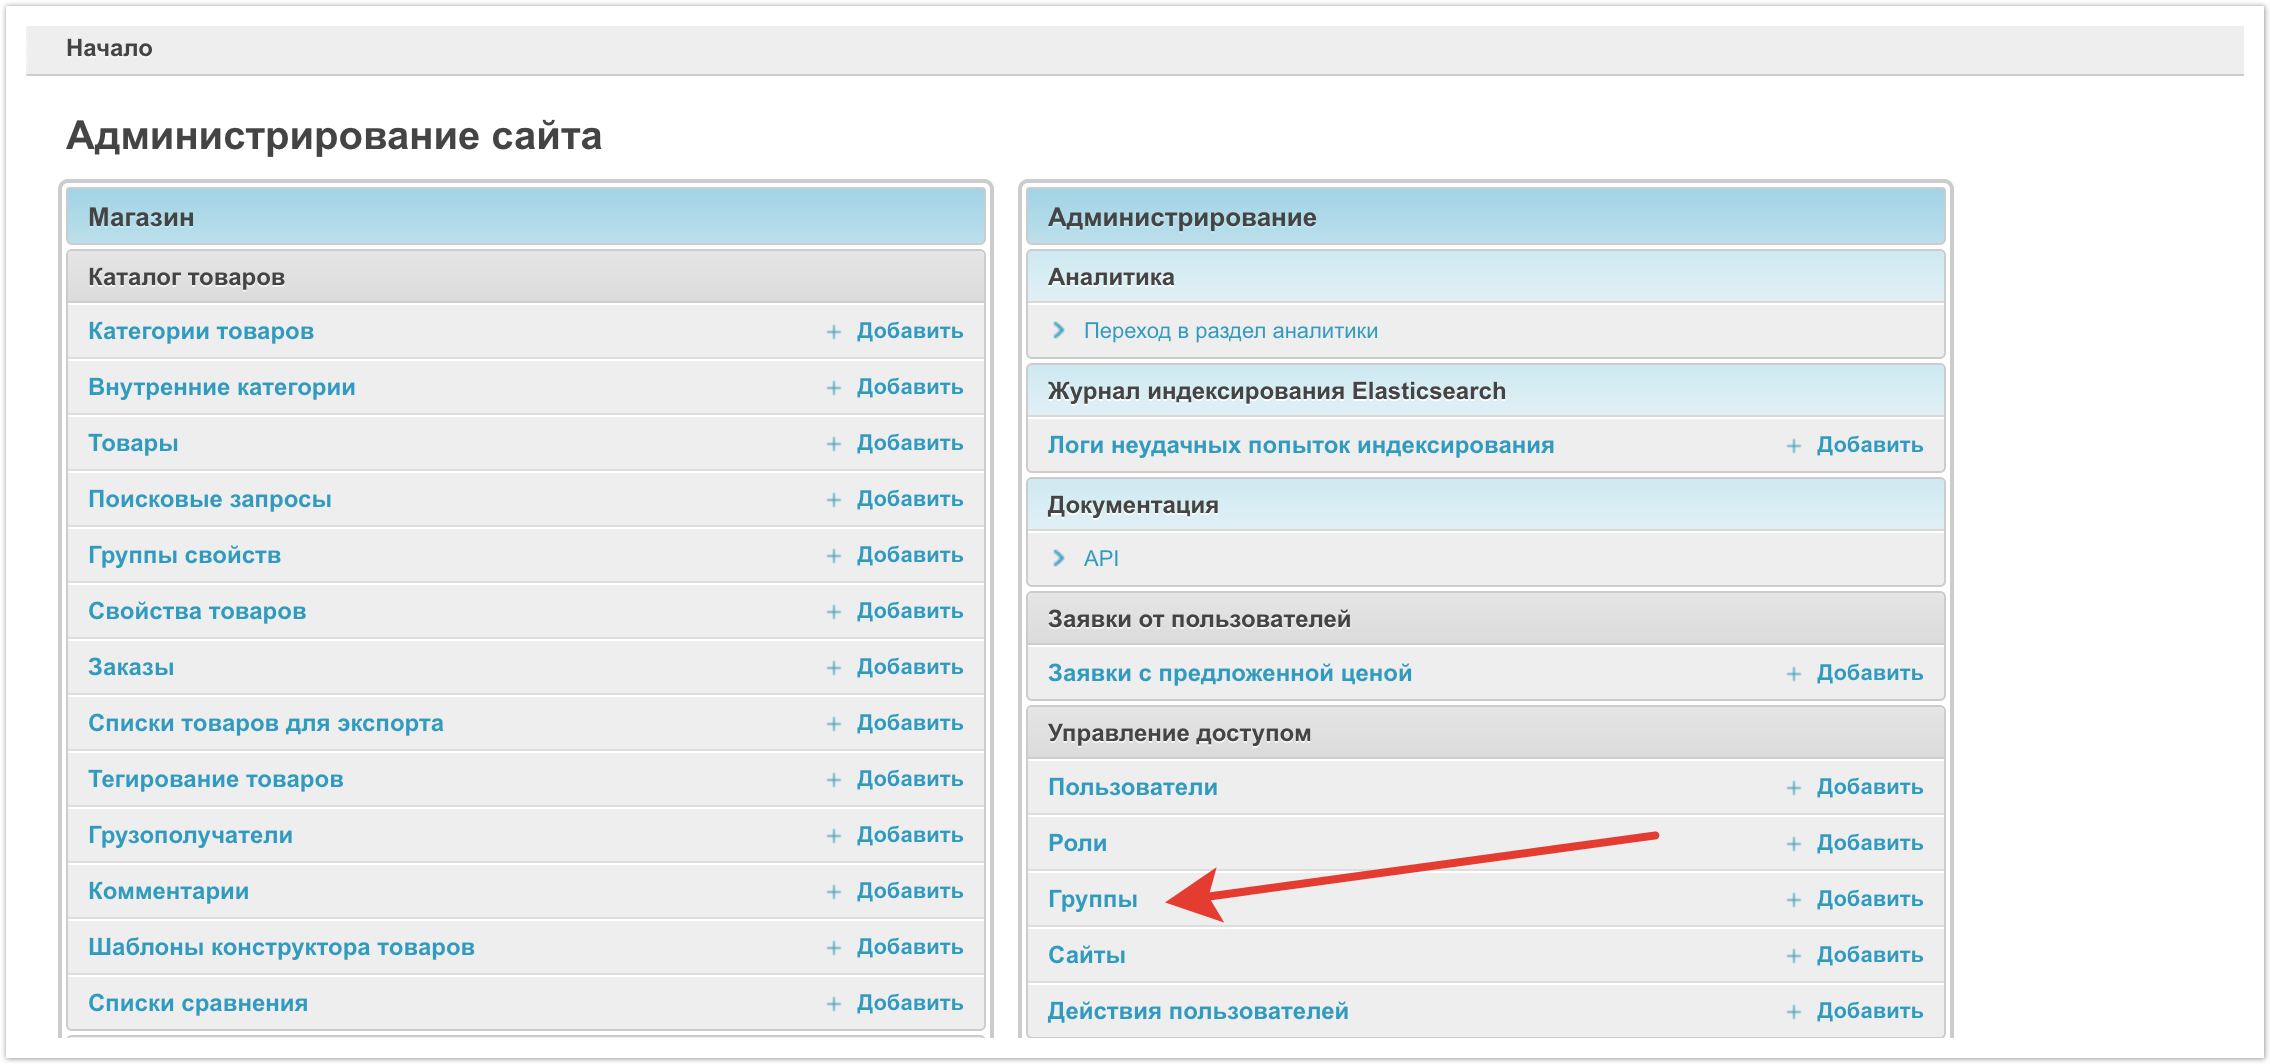This screenshot has width=2270, height=1064.
Task: Open Заявки с предложенной ценой
Action: (1229, 673)
